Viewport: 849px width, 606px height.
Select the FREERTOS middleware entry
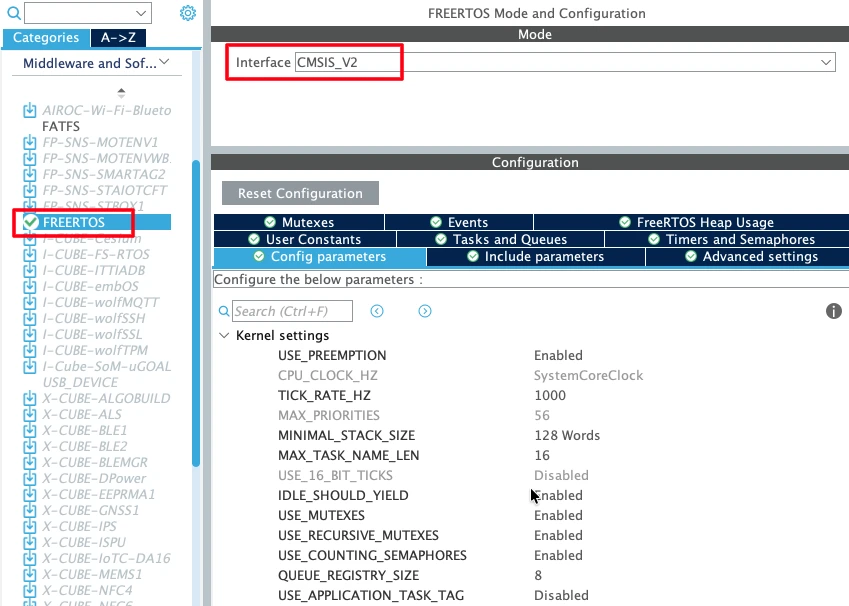point(76,222)
